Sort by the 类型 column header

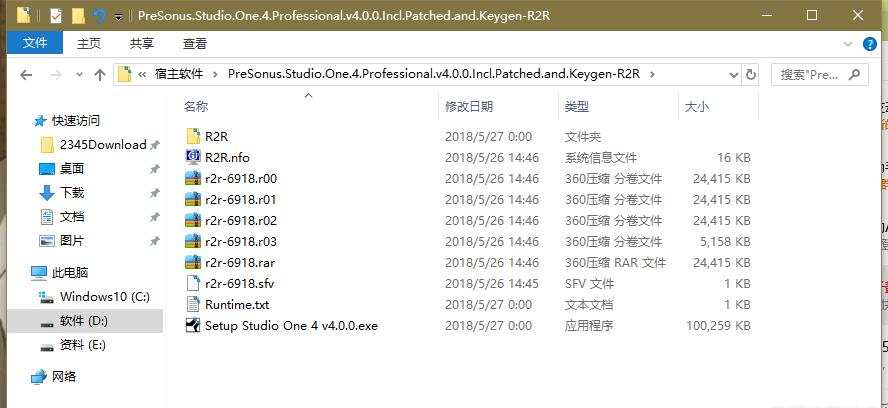click(618, 107)
